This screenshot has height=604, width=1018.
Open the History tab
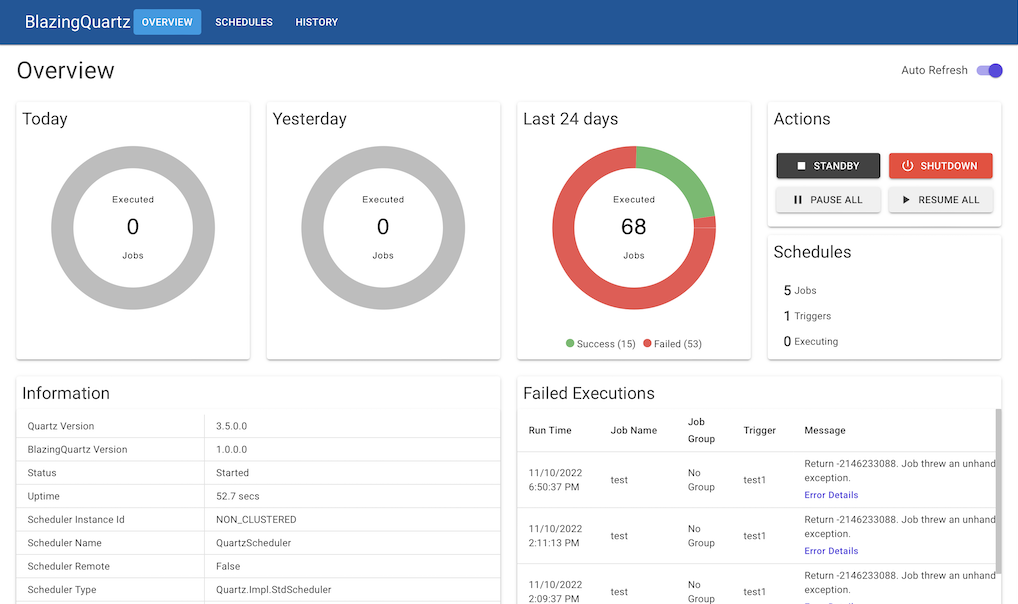(x=317, y=22)
